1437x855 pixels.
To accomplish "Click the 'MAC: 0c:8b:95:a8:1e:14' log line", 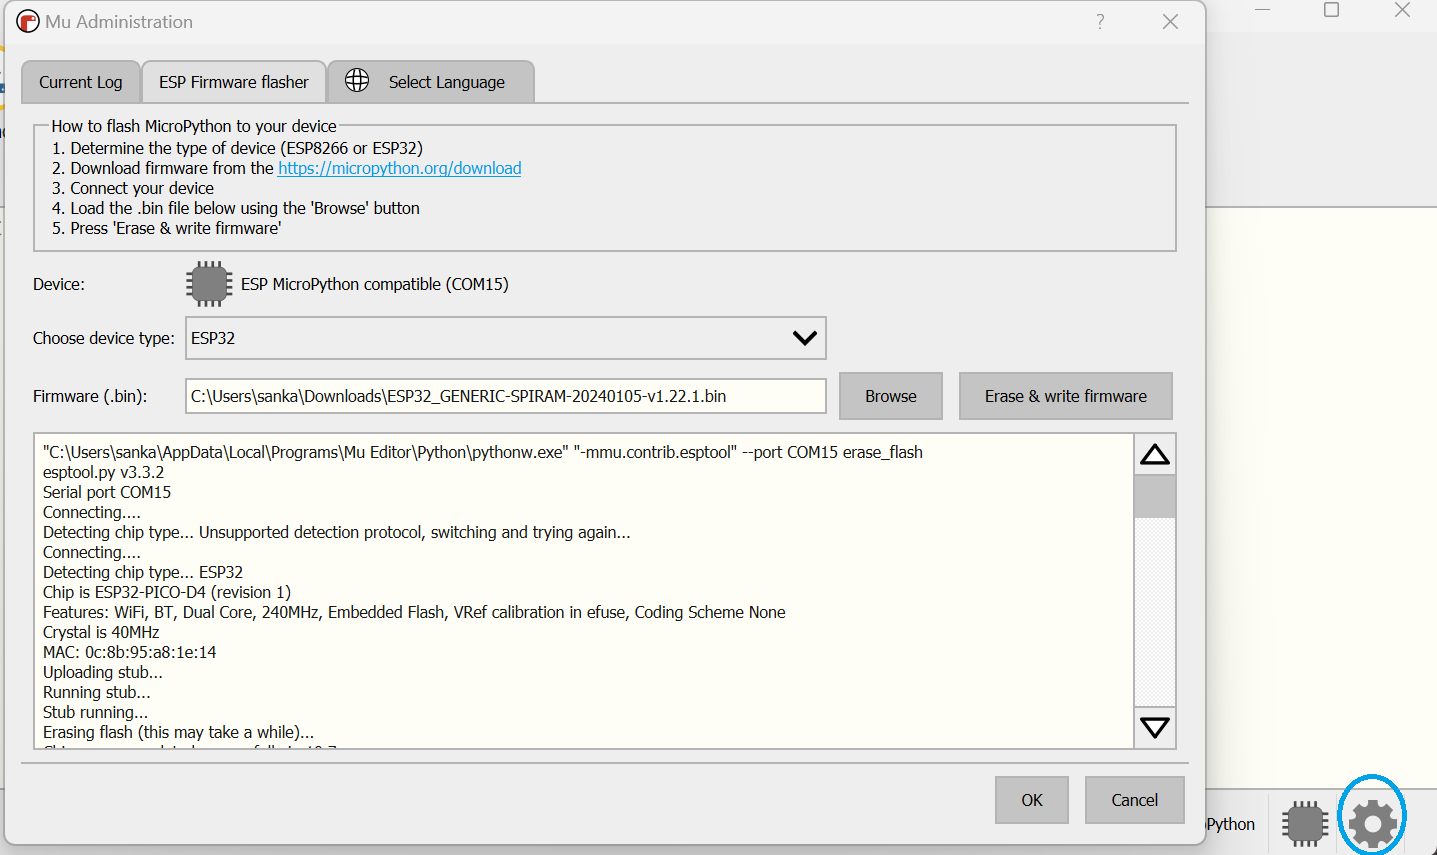I will coord(129,652).
